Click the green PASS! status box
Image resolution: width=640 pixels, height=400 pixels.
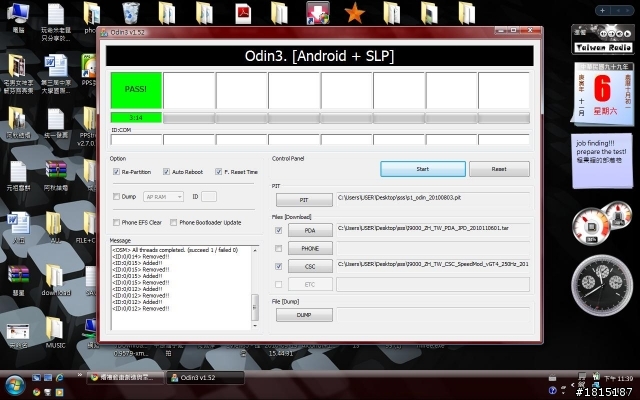point(136,90)
